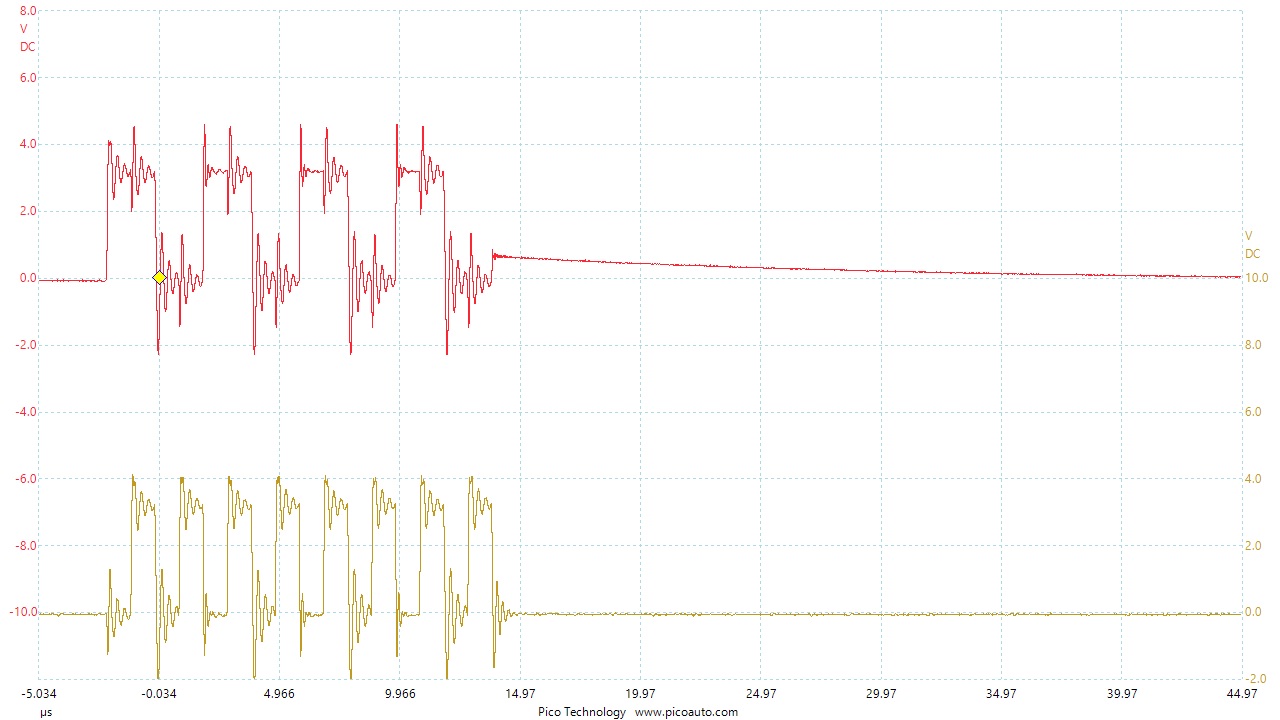
Task: Click the red 2.0 axis value
Action: pyautogui.click(x=28, y=211)
